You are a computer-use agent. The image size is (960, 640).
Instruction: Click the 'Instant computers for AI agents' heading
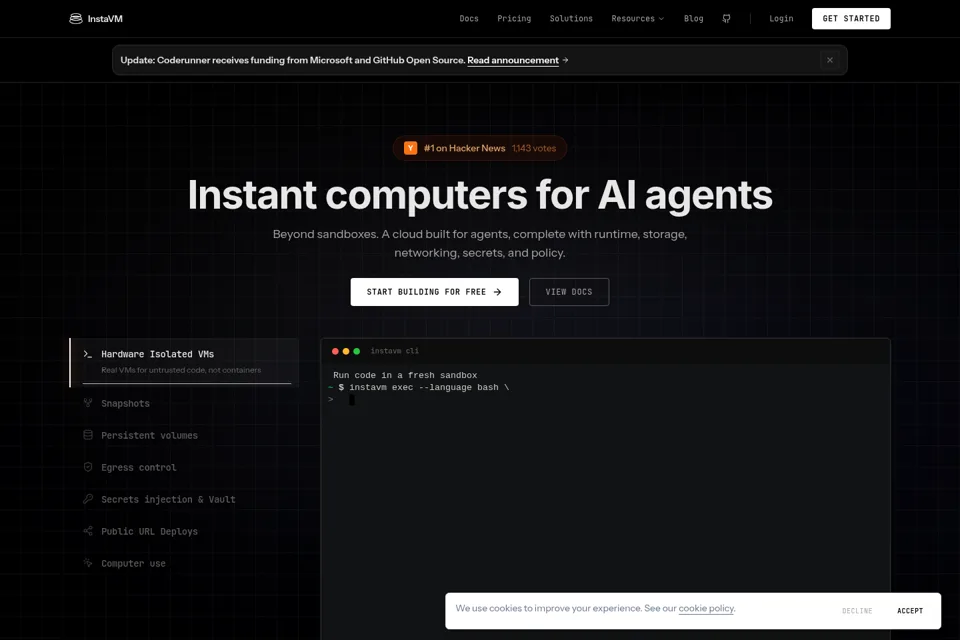480,195
